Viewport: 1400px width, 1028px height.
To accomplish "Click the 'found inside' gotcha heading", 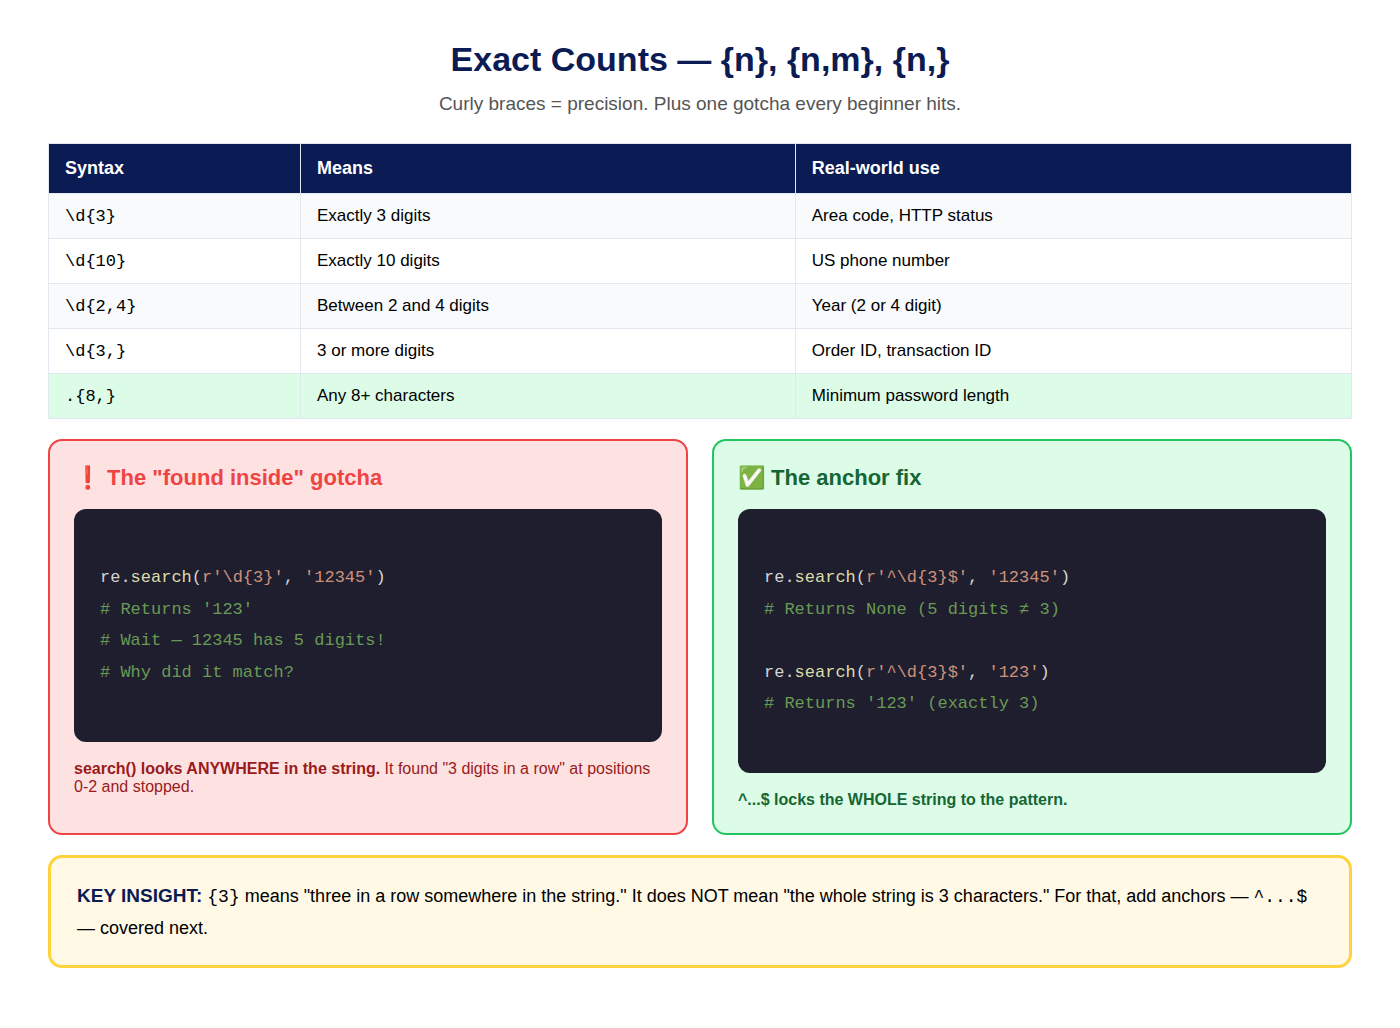I will (x=244, y=478).
